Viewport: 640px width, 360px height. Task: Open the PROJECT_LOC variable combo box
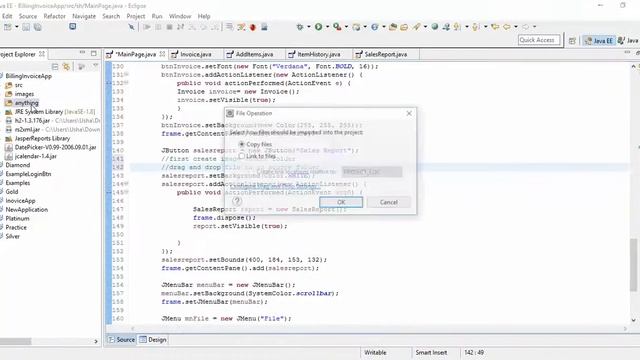[x=372, y=172]
